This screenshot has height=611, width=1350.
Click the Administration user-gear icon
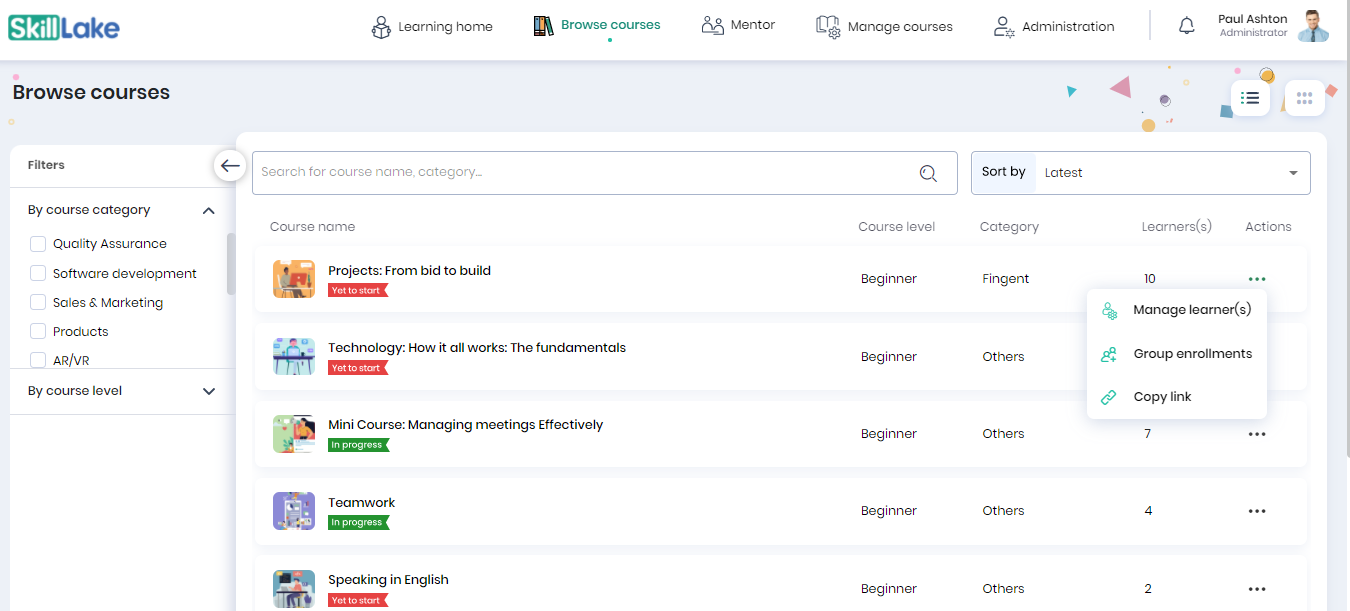pyautogui.click(x=1004, y=27)
